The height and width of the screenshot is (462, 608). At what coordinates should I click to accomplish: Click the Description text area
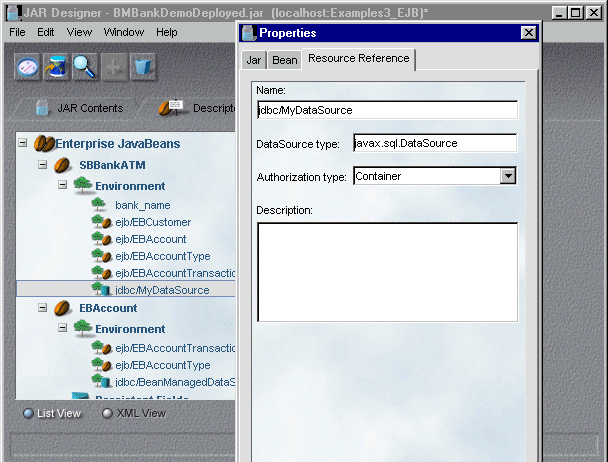point(387,272)
